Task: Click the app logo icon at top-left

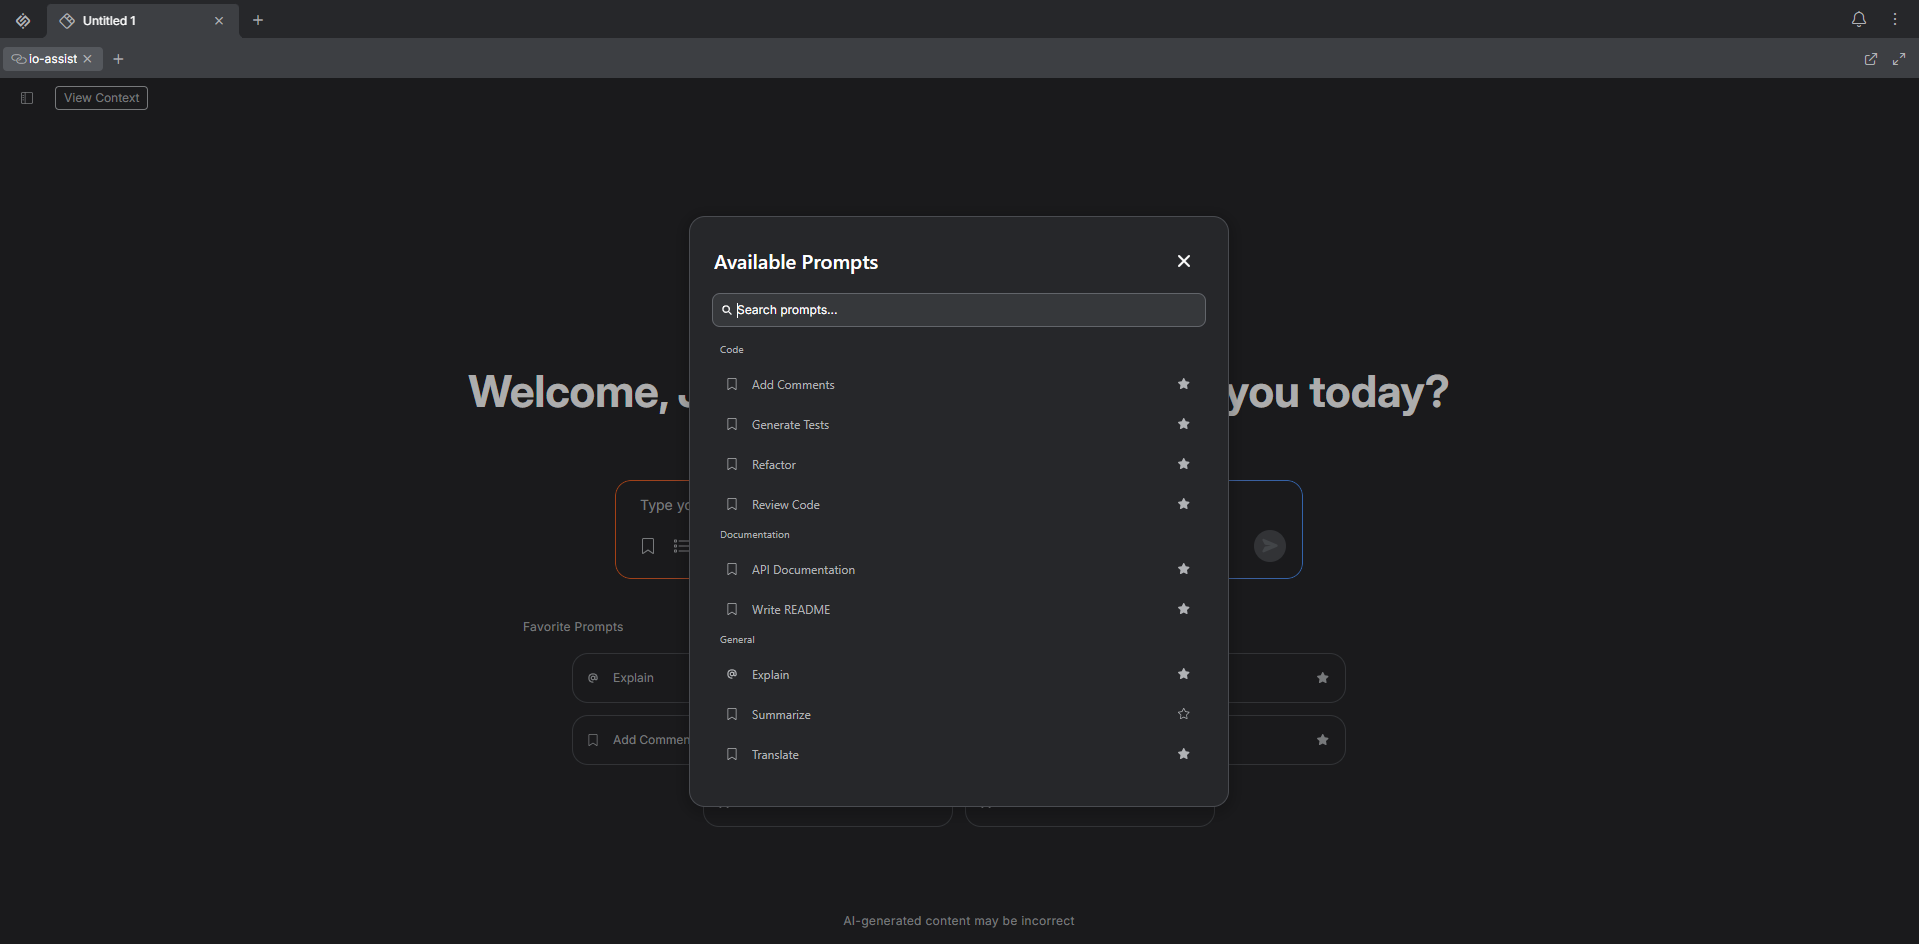Action: (x=23, y=20)
